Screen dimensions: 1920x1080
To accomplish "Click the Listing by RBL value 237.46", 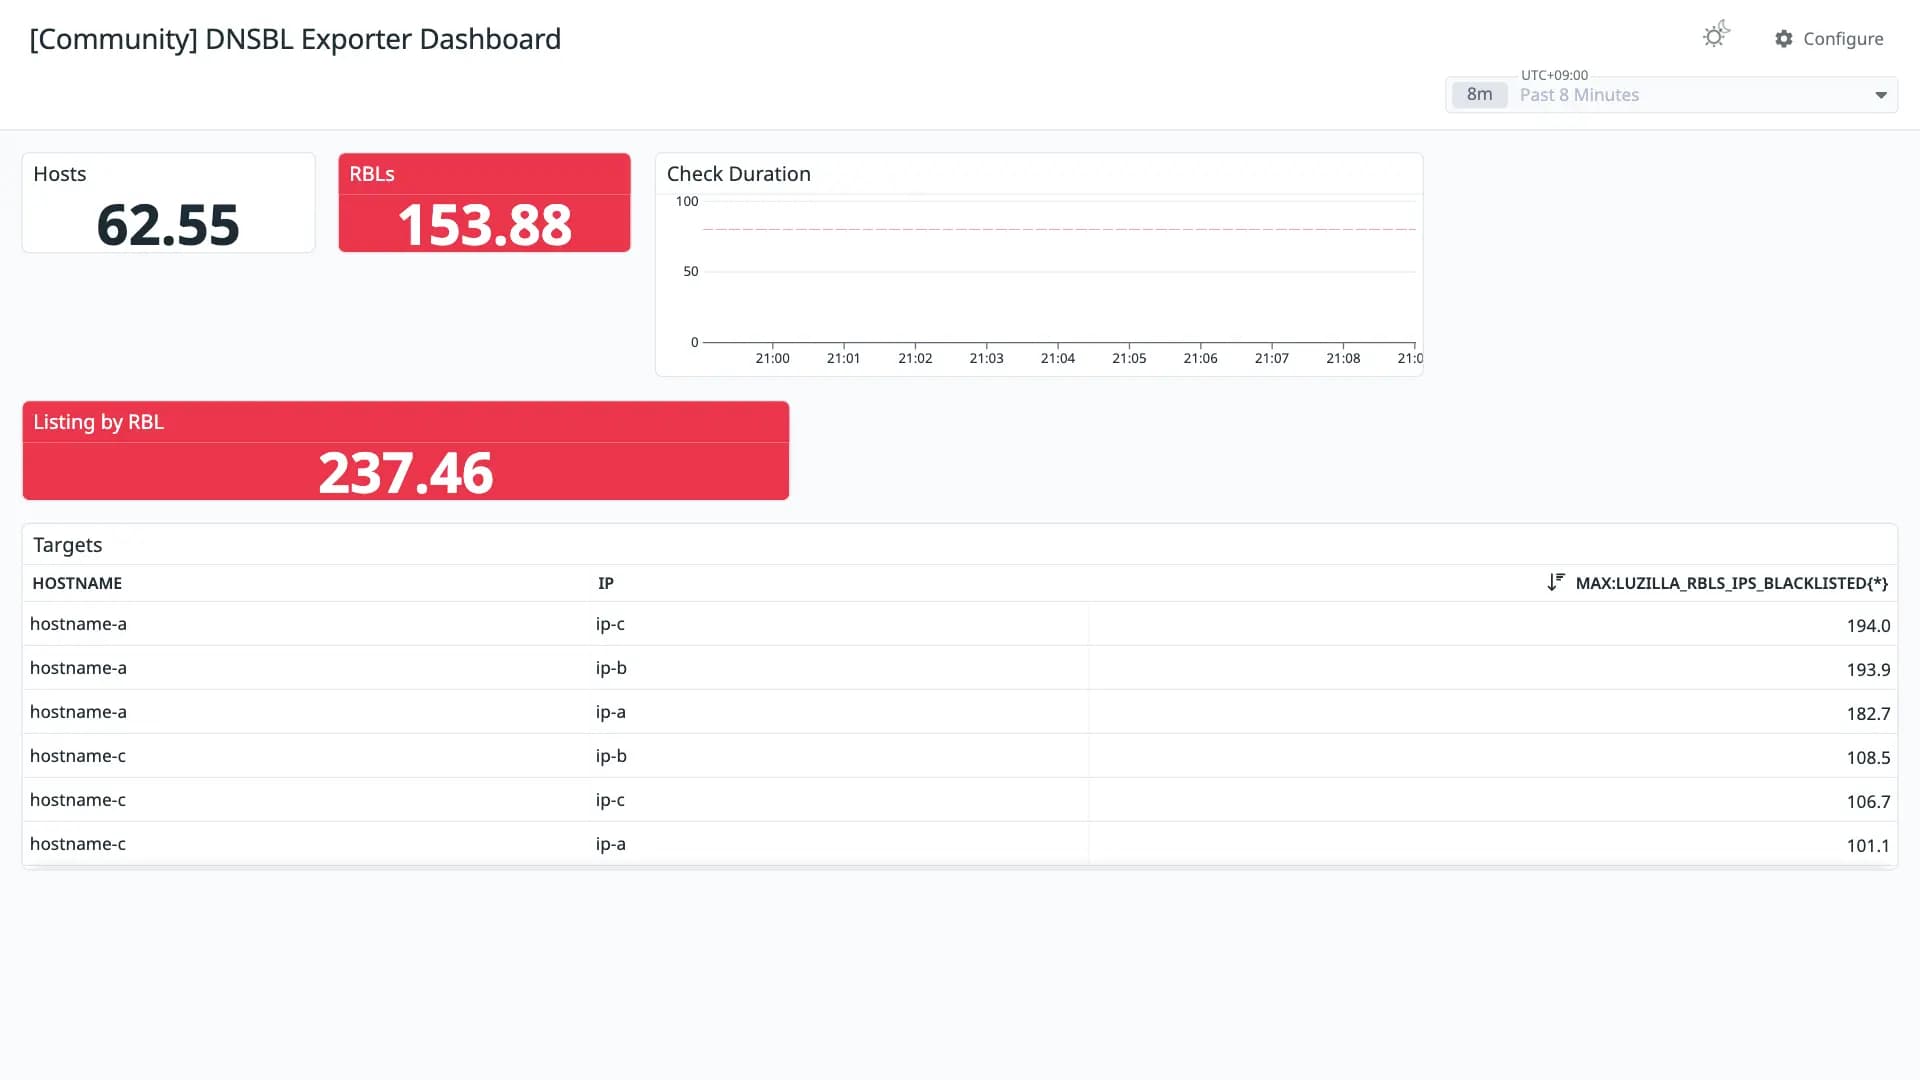I will [405, 473].
